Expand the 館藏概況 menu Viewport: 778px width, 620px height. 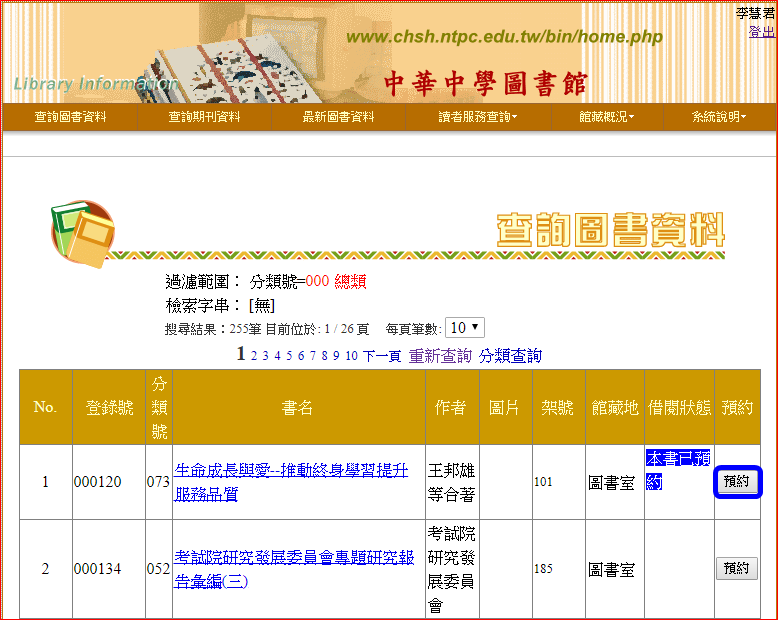tap(607, 117)
